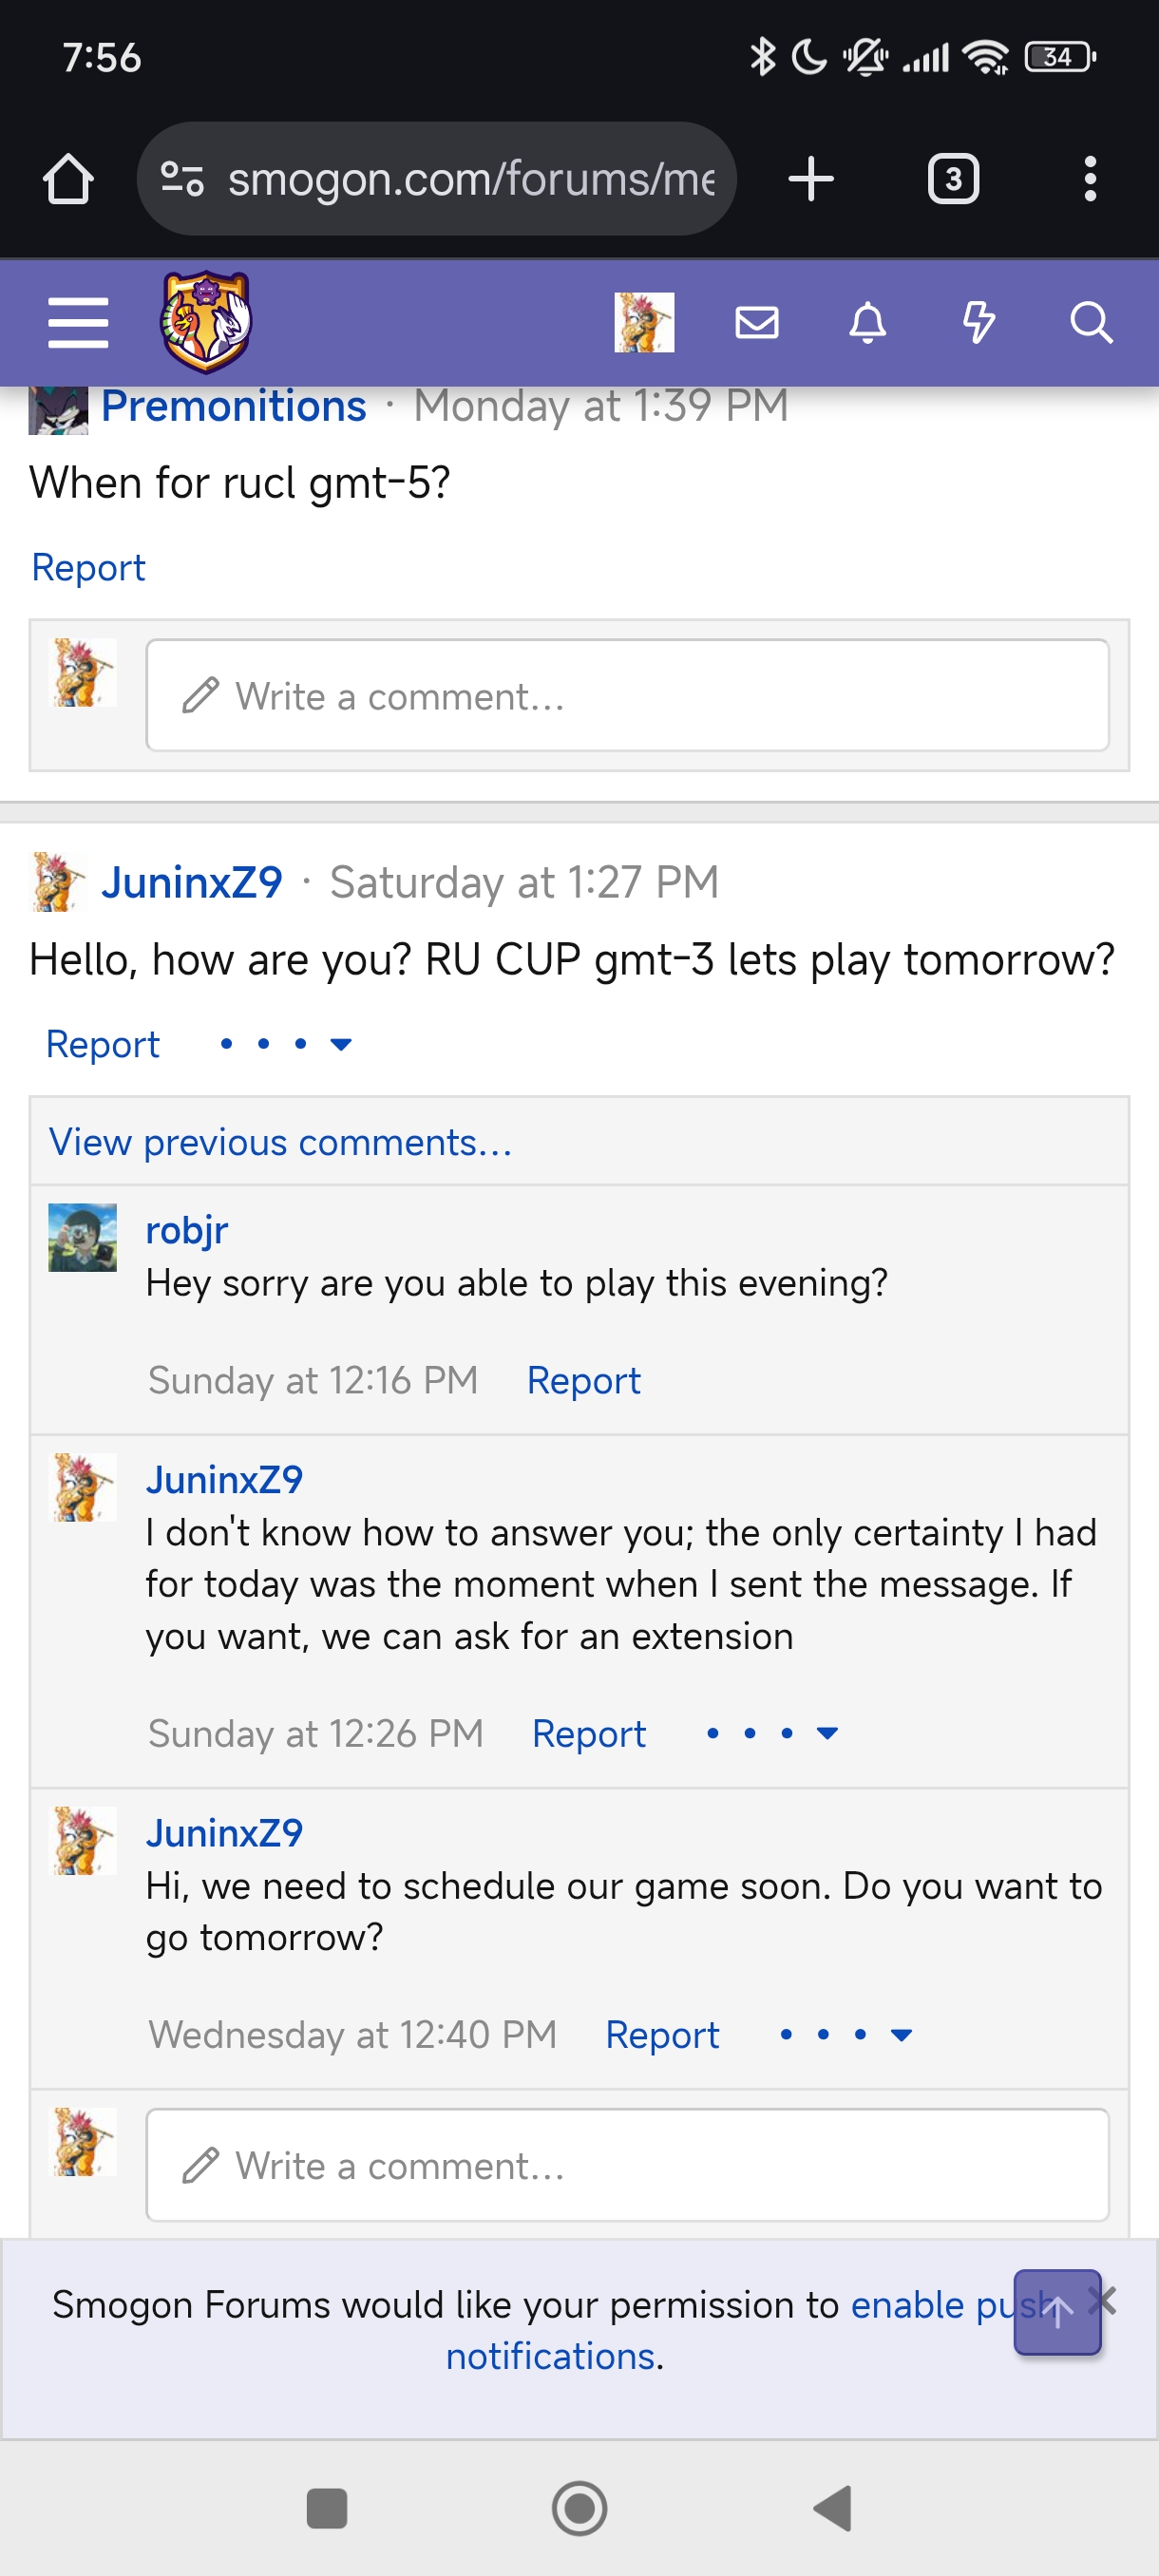
Task: Open the forum search magnifier icon
Action: (x=1090, y=323)
